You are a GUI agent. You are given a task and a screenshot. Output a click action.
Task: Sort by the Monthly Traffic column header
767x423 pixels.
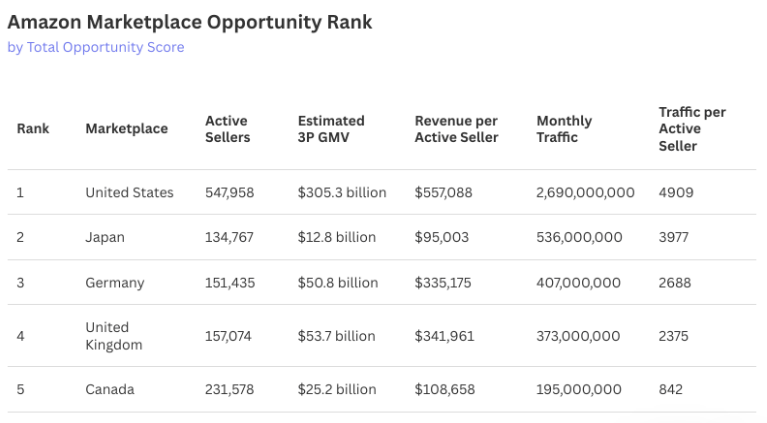tap(564, 129)
